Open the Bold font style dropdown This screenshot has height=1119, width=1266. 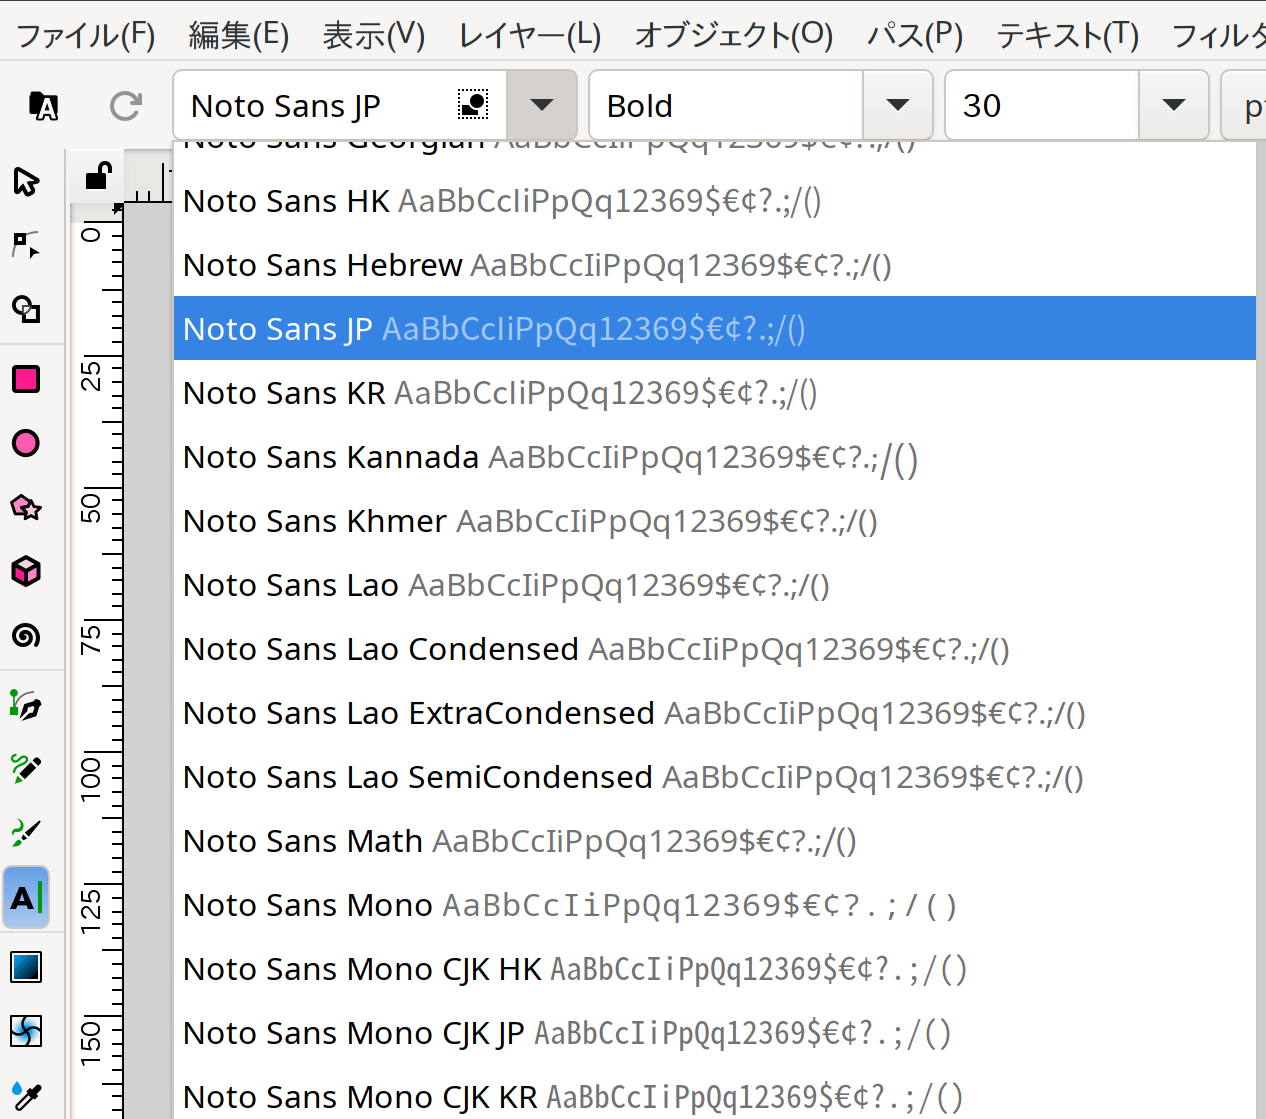898,105
